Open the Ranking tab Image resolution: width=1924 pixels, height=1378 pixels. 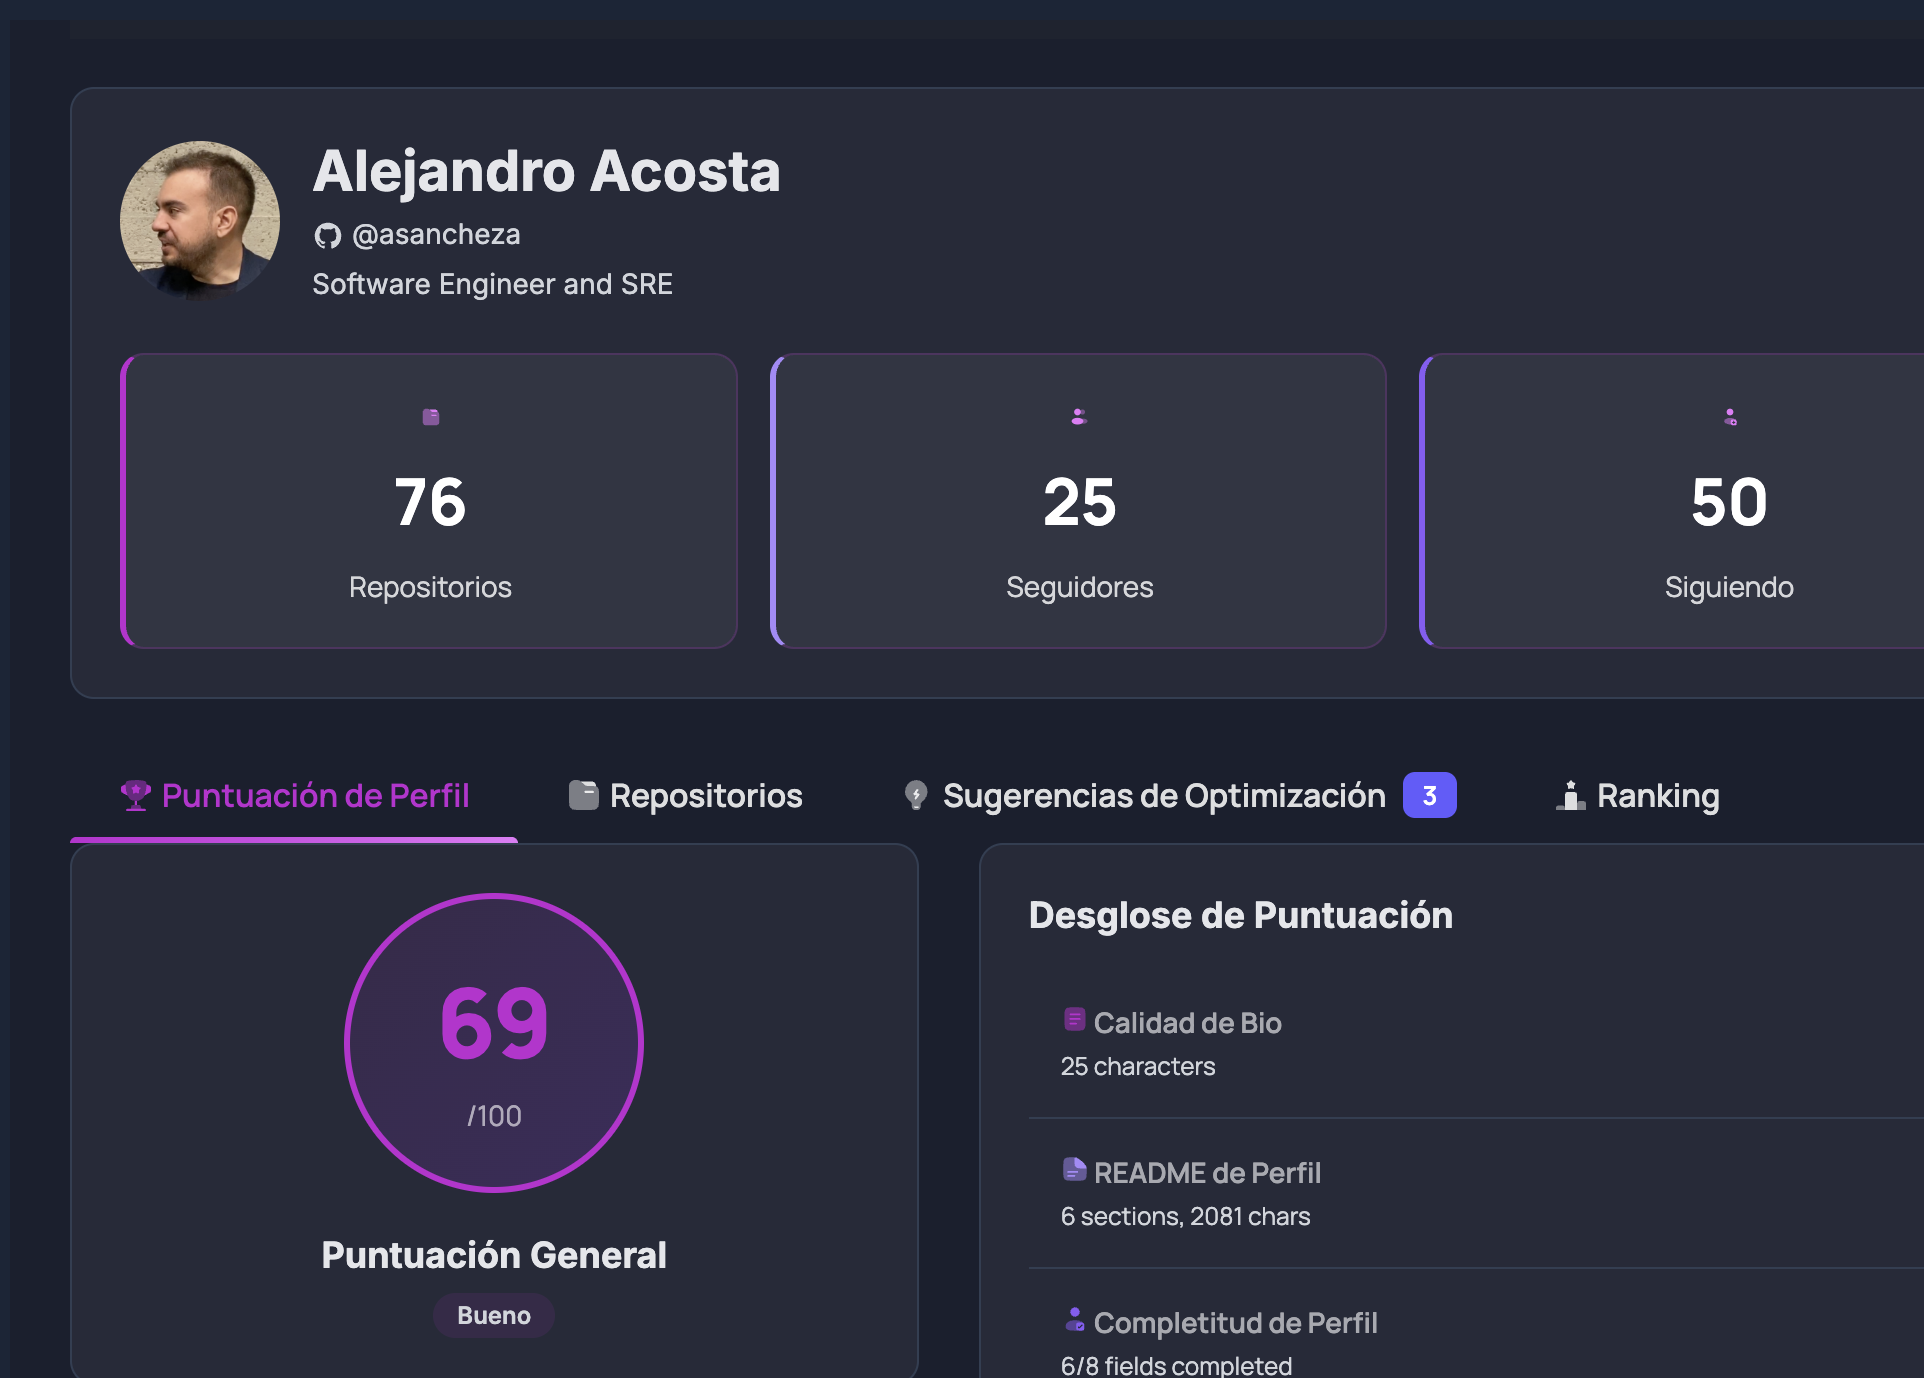(1658, 795)
